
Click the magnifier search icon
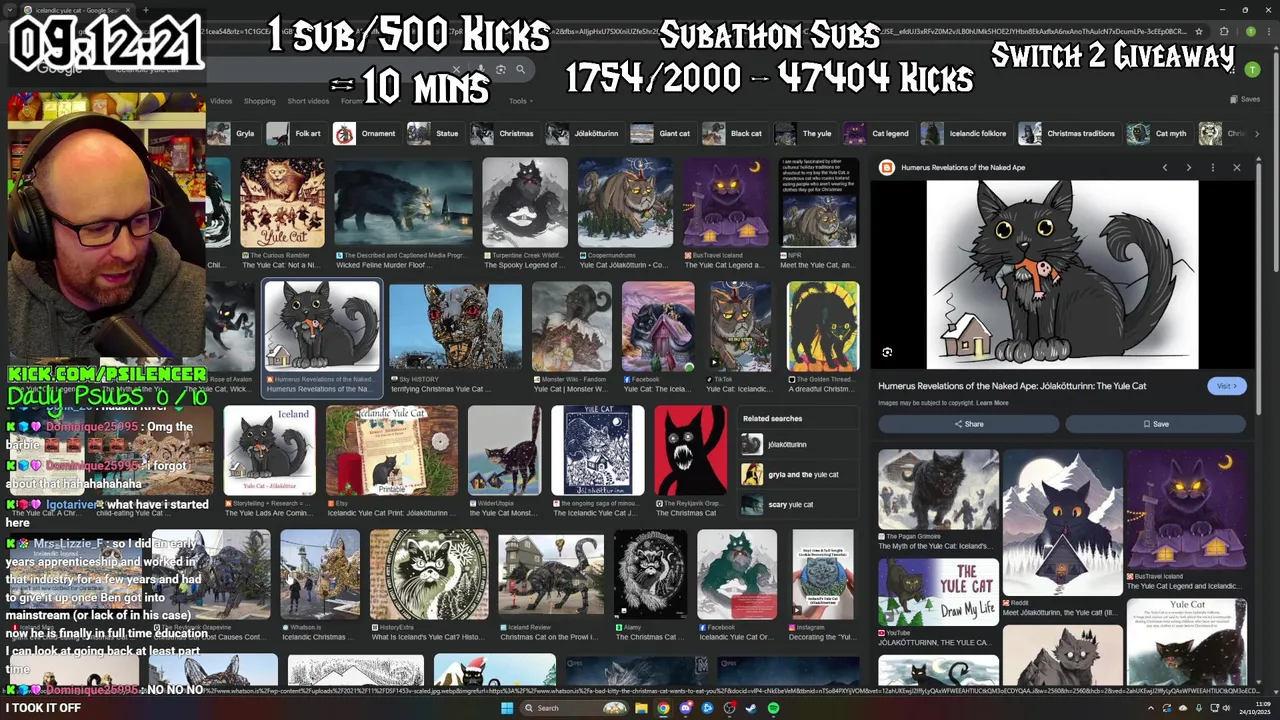click(520, 70)
